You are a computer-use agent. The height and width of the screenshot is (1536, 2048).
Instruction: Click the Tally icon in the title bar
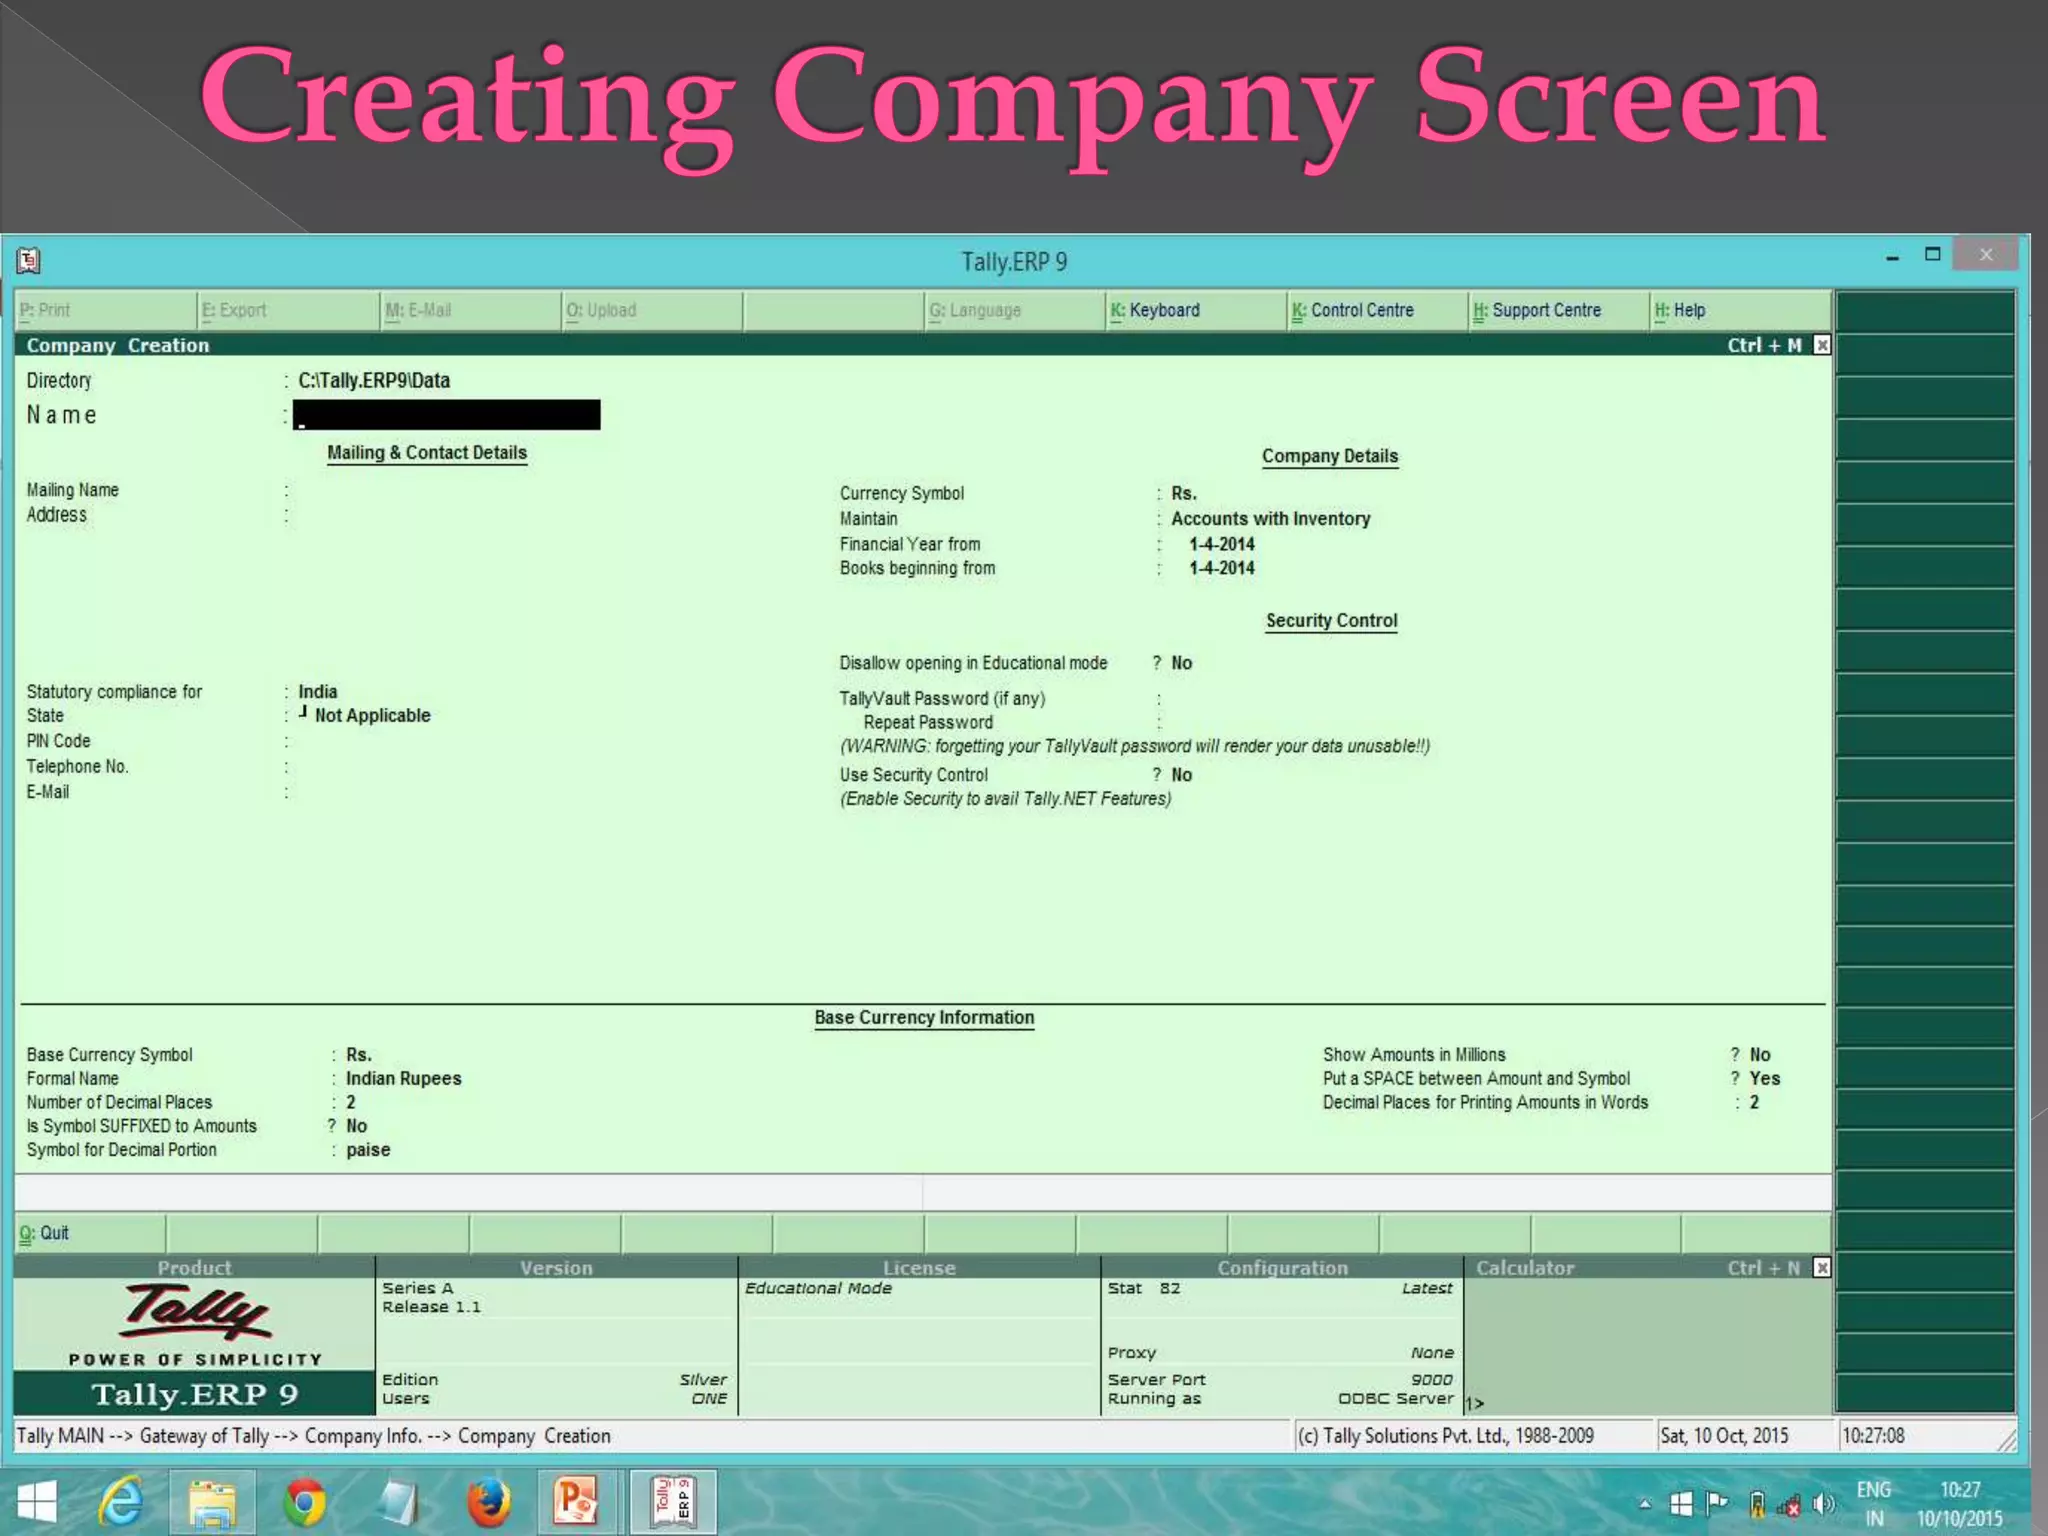(28, 261)
